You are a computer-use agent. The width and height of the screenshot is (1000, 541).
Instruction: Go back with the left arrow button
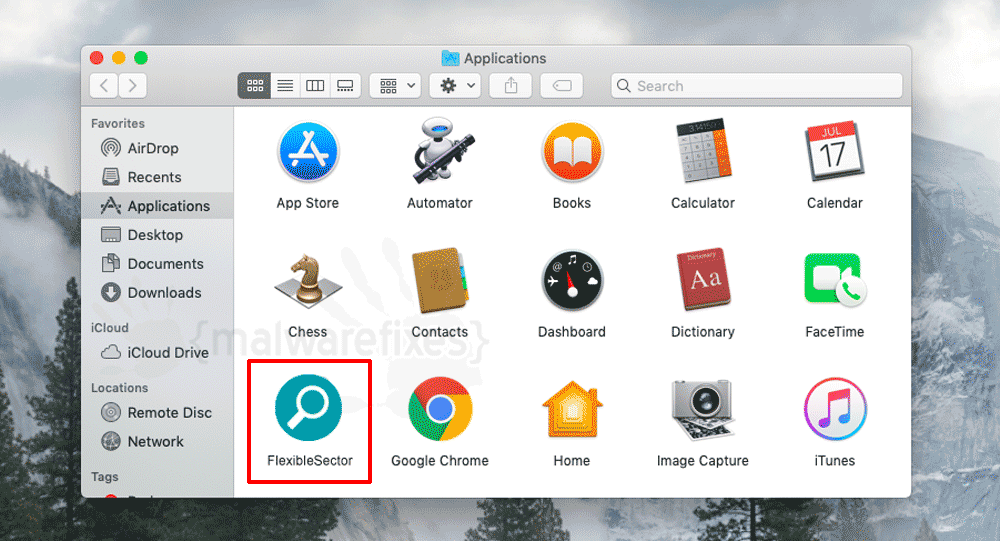104,85
